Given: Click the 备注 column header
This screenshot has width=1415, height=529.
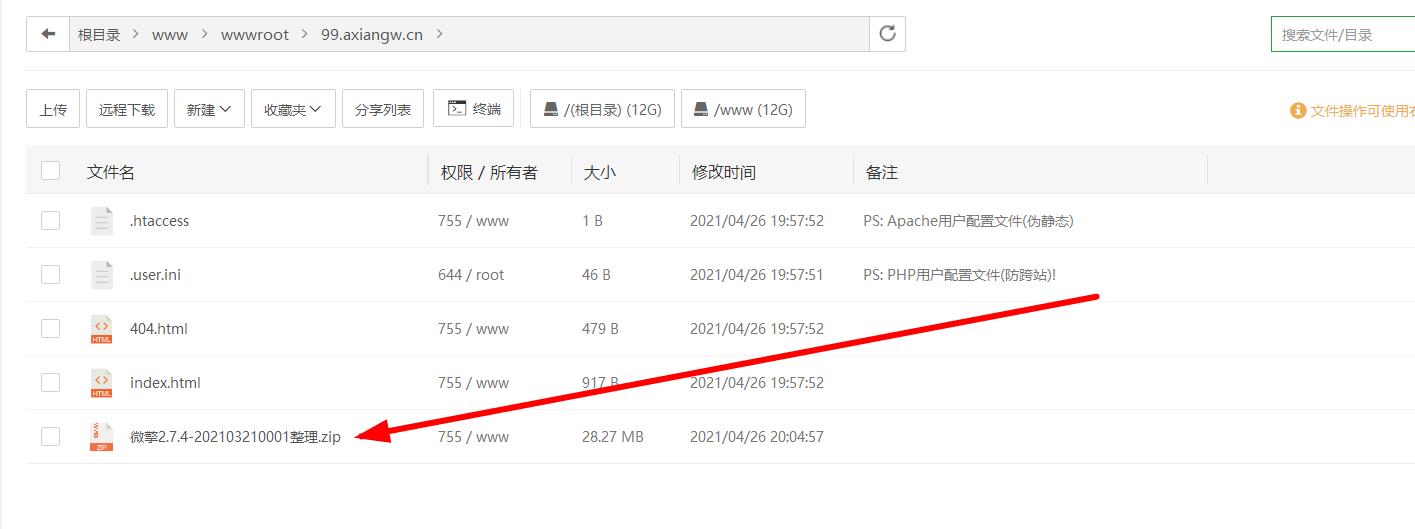Looking at the screenshot, I should (x=882, y=172).
